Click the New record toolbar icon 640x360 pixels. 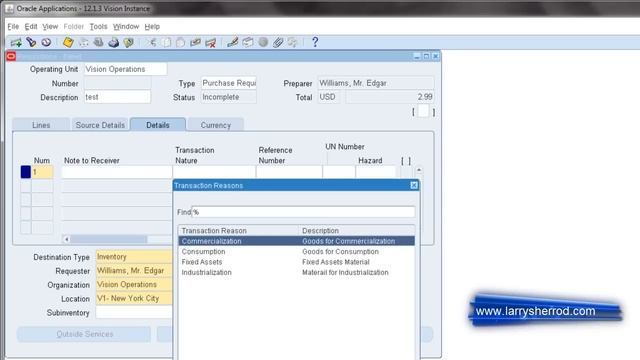coord(16,42)
